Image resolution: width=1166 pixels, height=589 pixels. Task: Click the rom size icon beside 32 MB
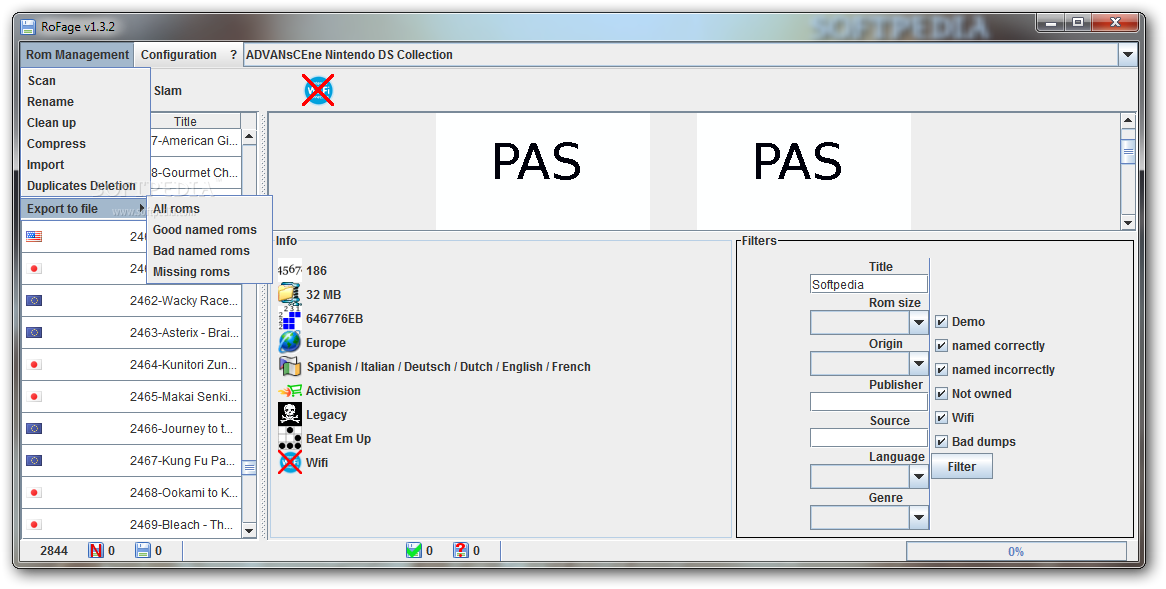tap(289, 294)
